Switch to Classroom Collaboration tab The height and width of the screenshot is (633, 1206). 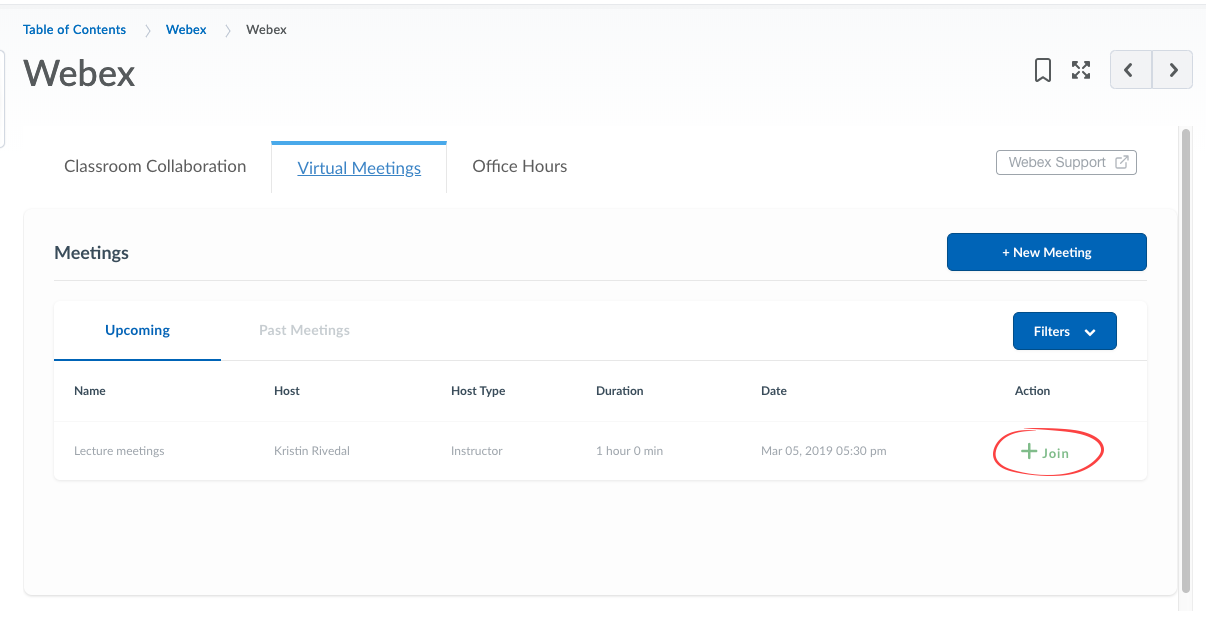pyautogui.click(x=155, y=167)
